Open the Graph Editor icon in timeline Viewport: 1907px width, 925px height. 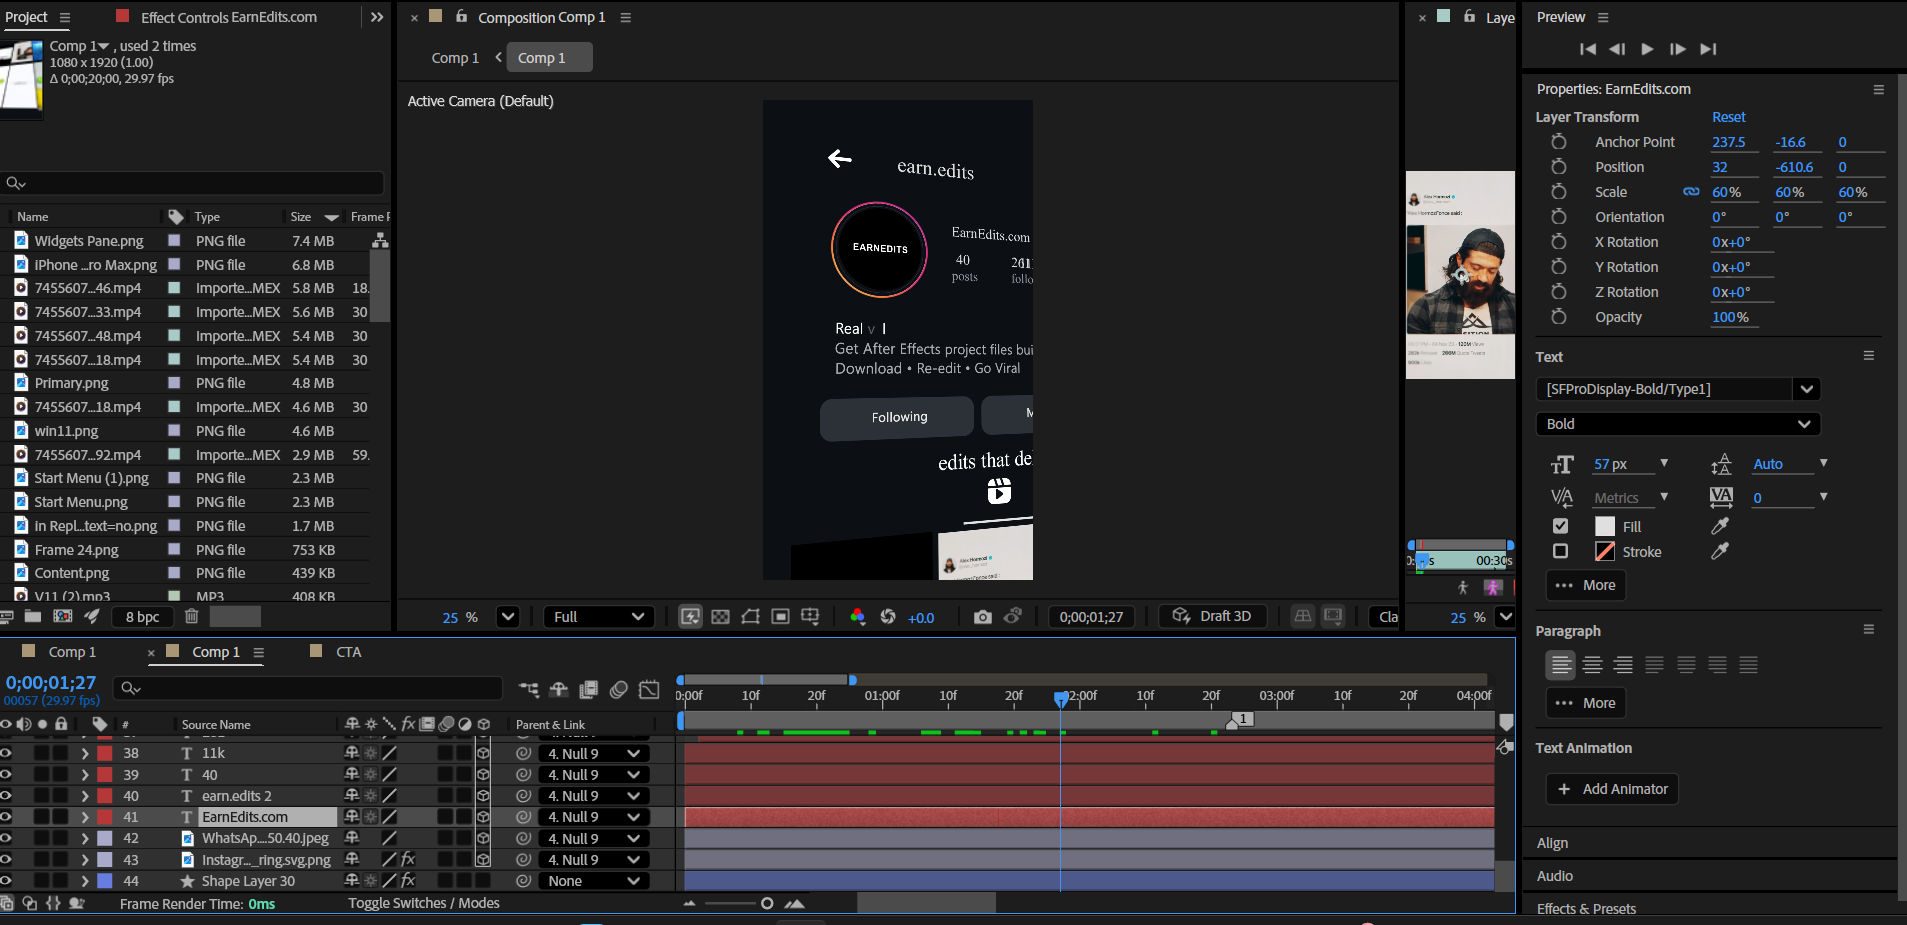649,689
